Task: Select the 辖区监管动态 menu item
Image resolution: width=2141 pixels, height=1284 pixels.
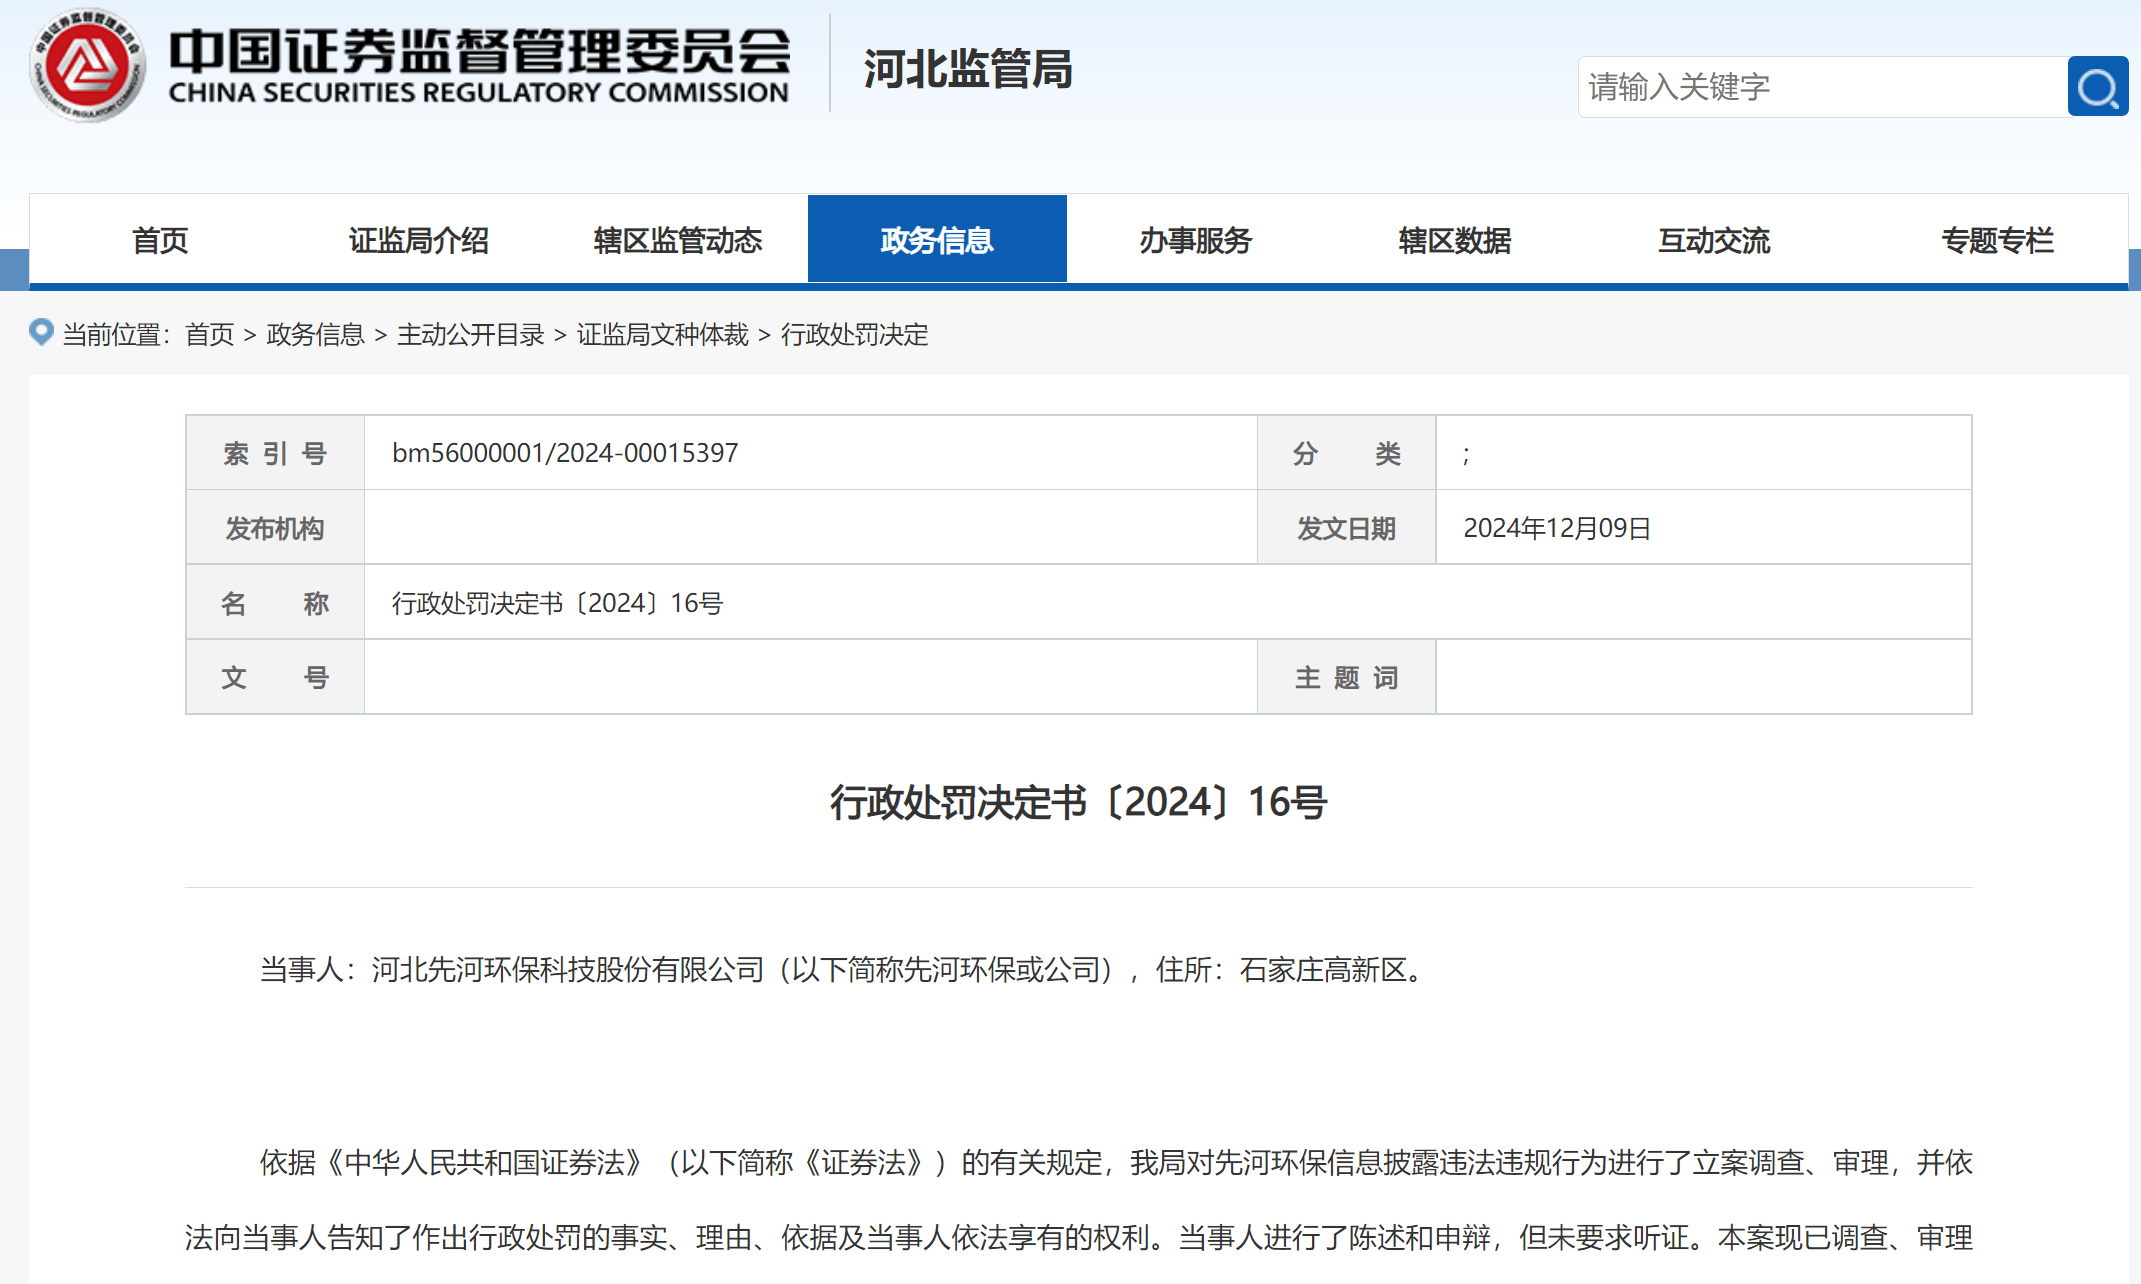Action: [677, 240]
